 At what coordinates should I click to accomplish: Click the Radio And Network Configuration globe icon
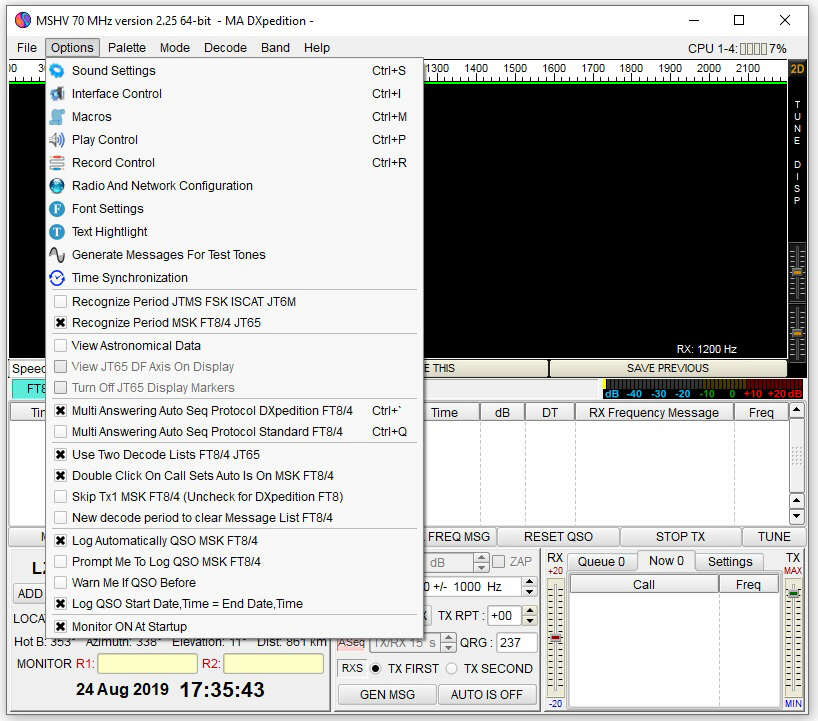(57, 186)
